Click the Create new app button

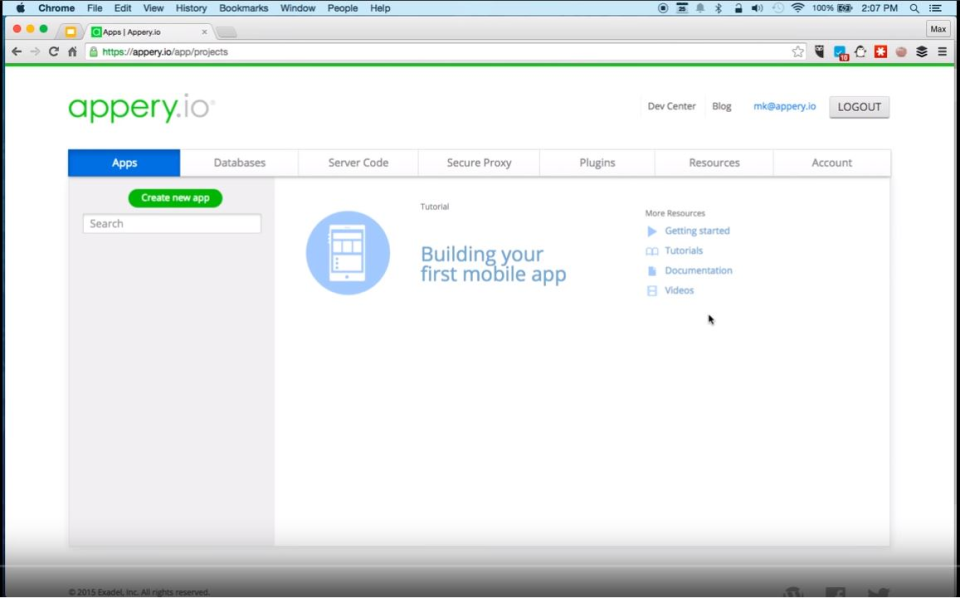(x=174, y=198)
